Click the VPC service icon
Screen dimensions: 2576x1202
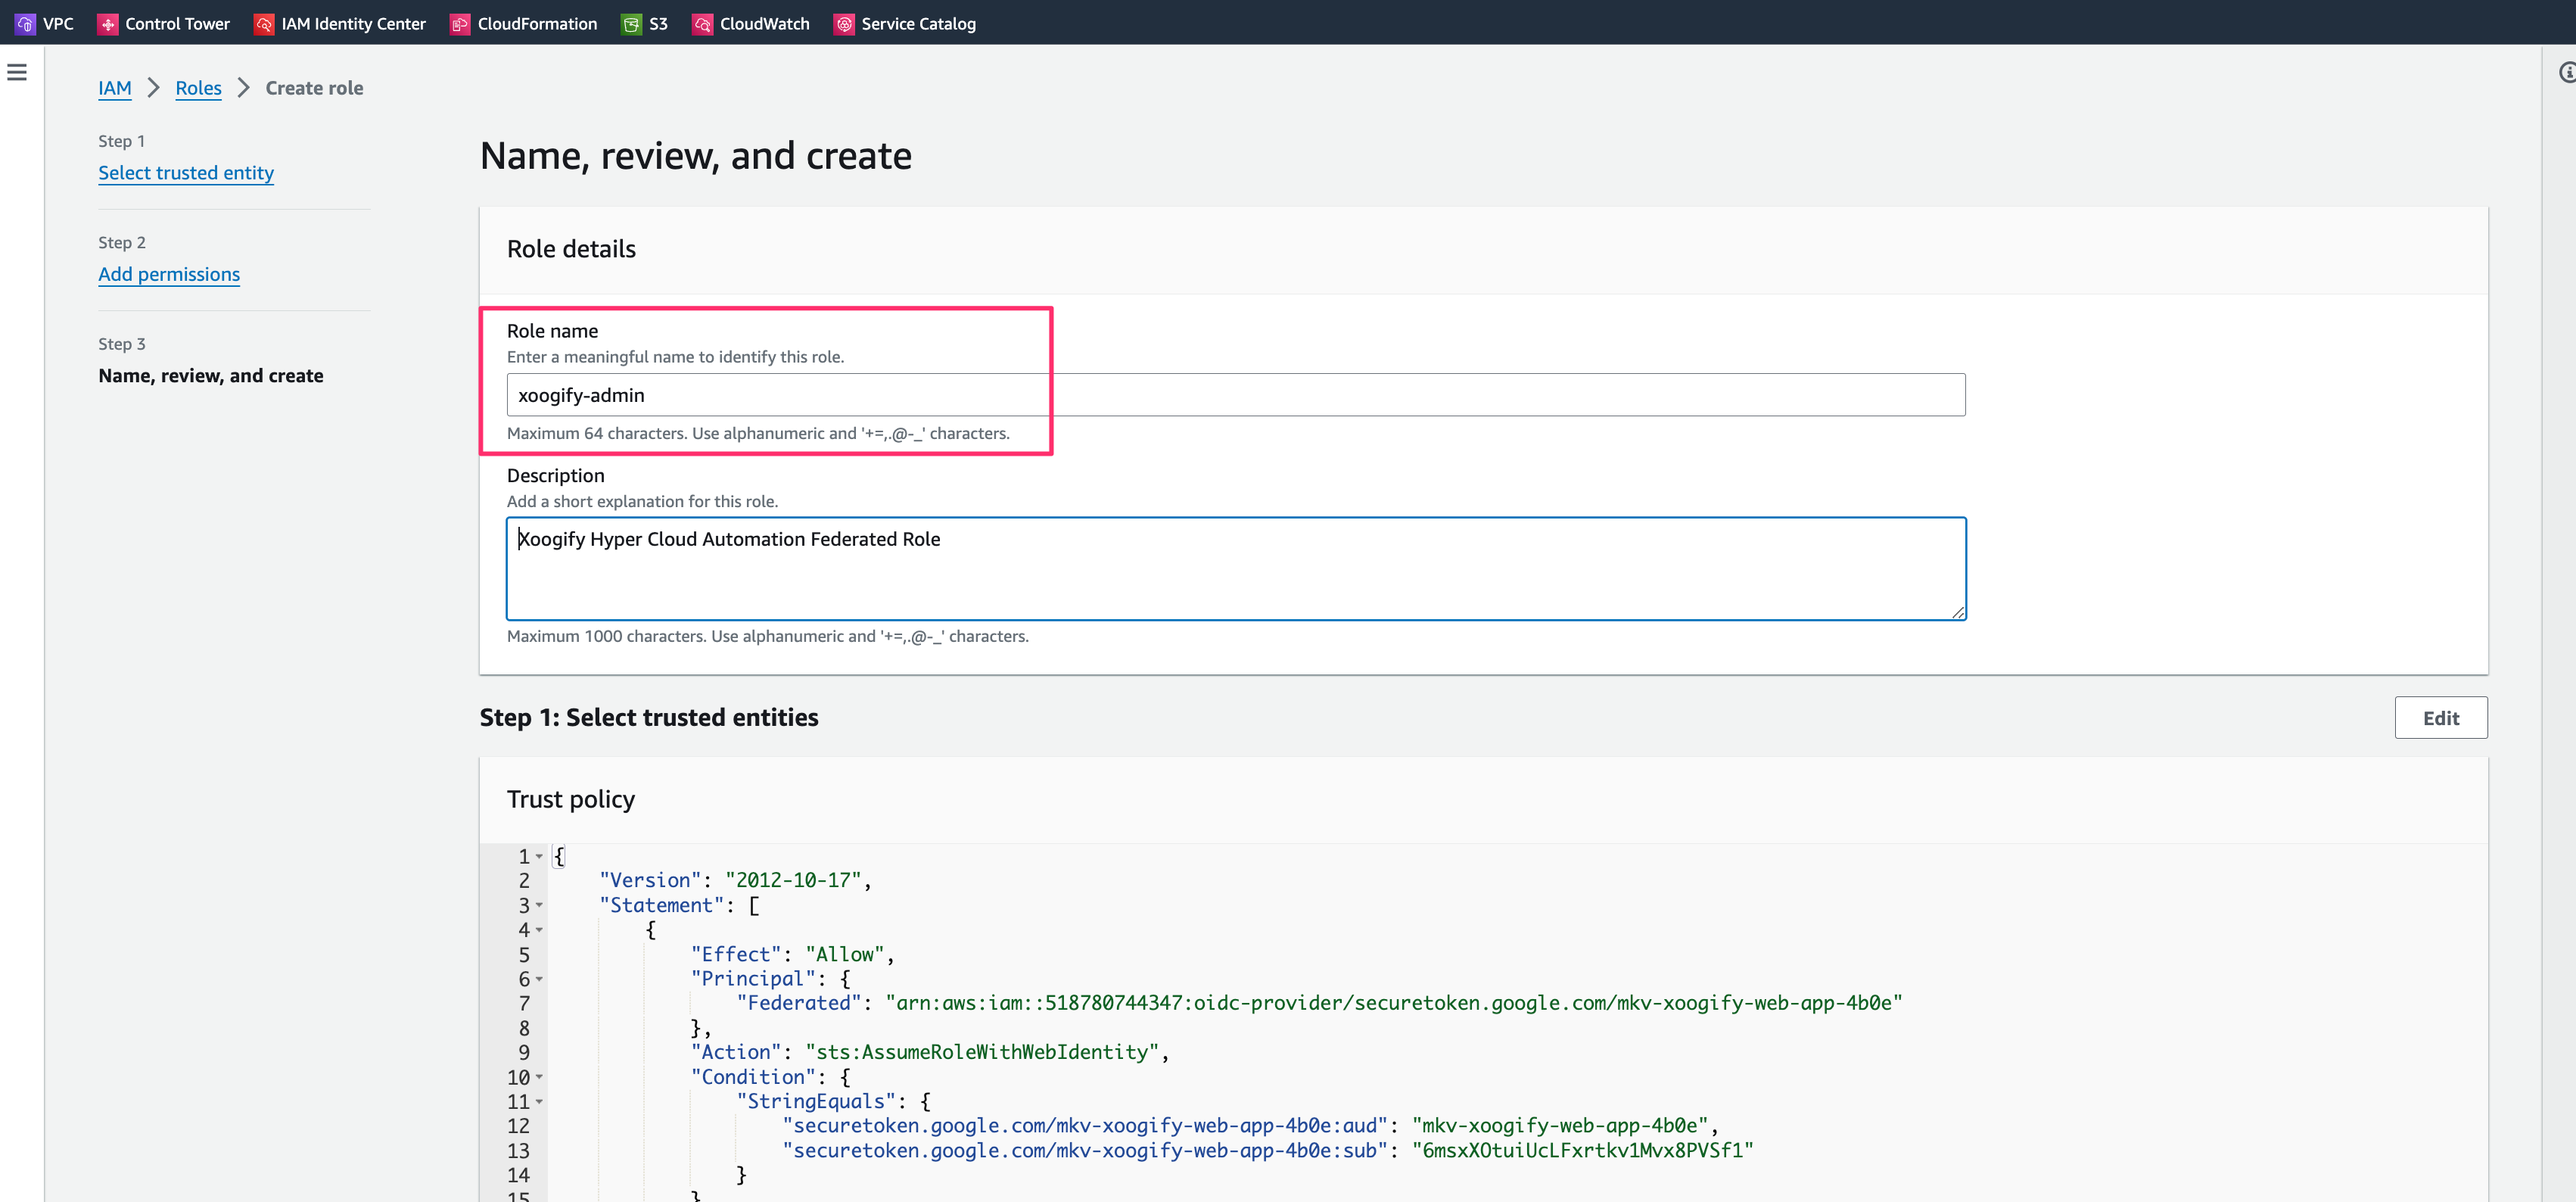[26, 23]
